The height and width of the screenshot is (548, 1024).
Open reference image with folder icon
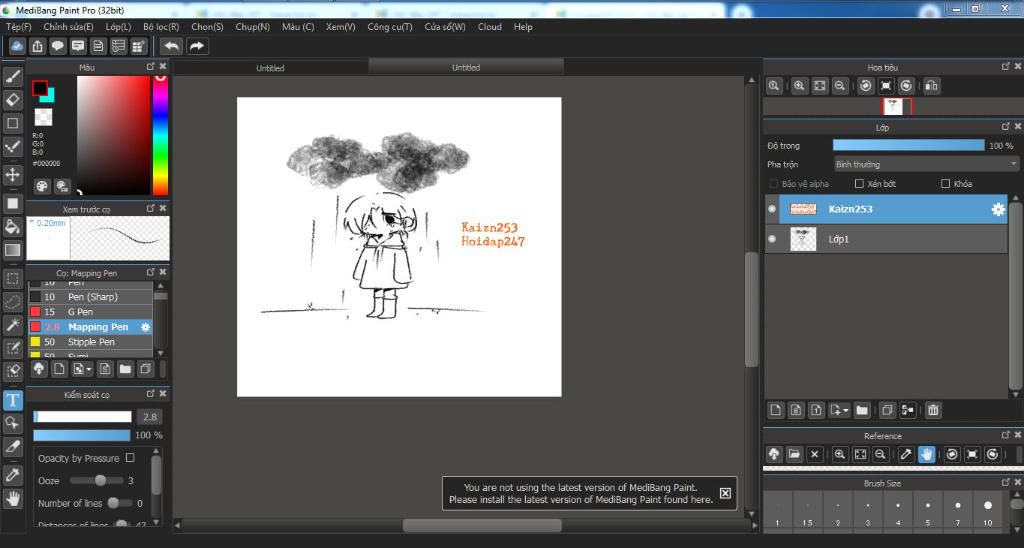(794, 454)
